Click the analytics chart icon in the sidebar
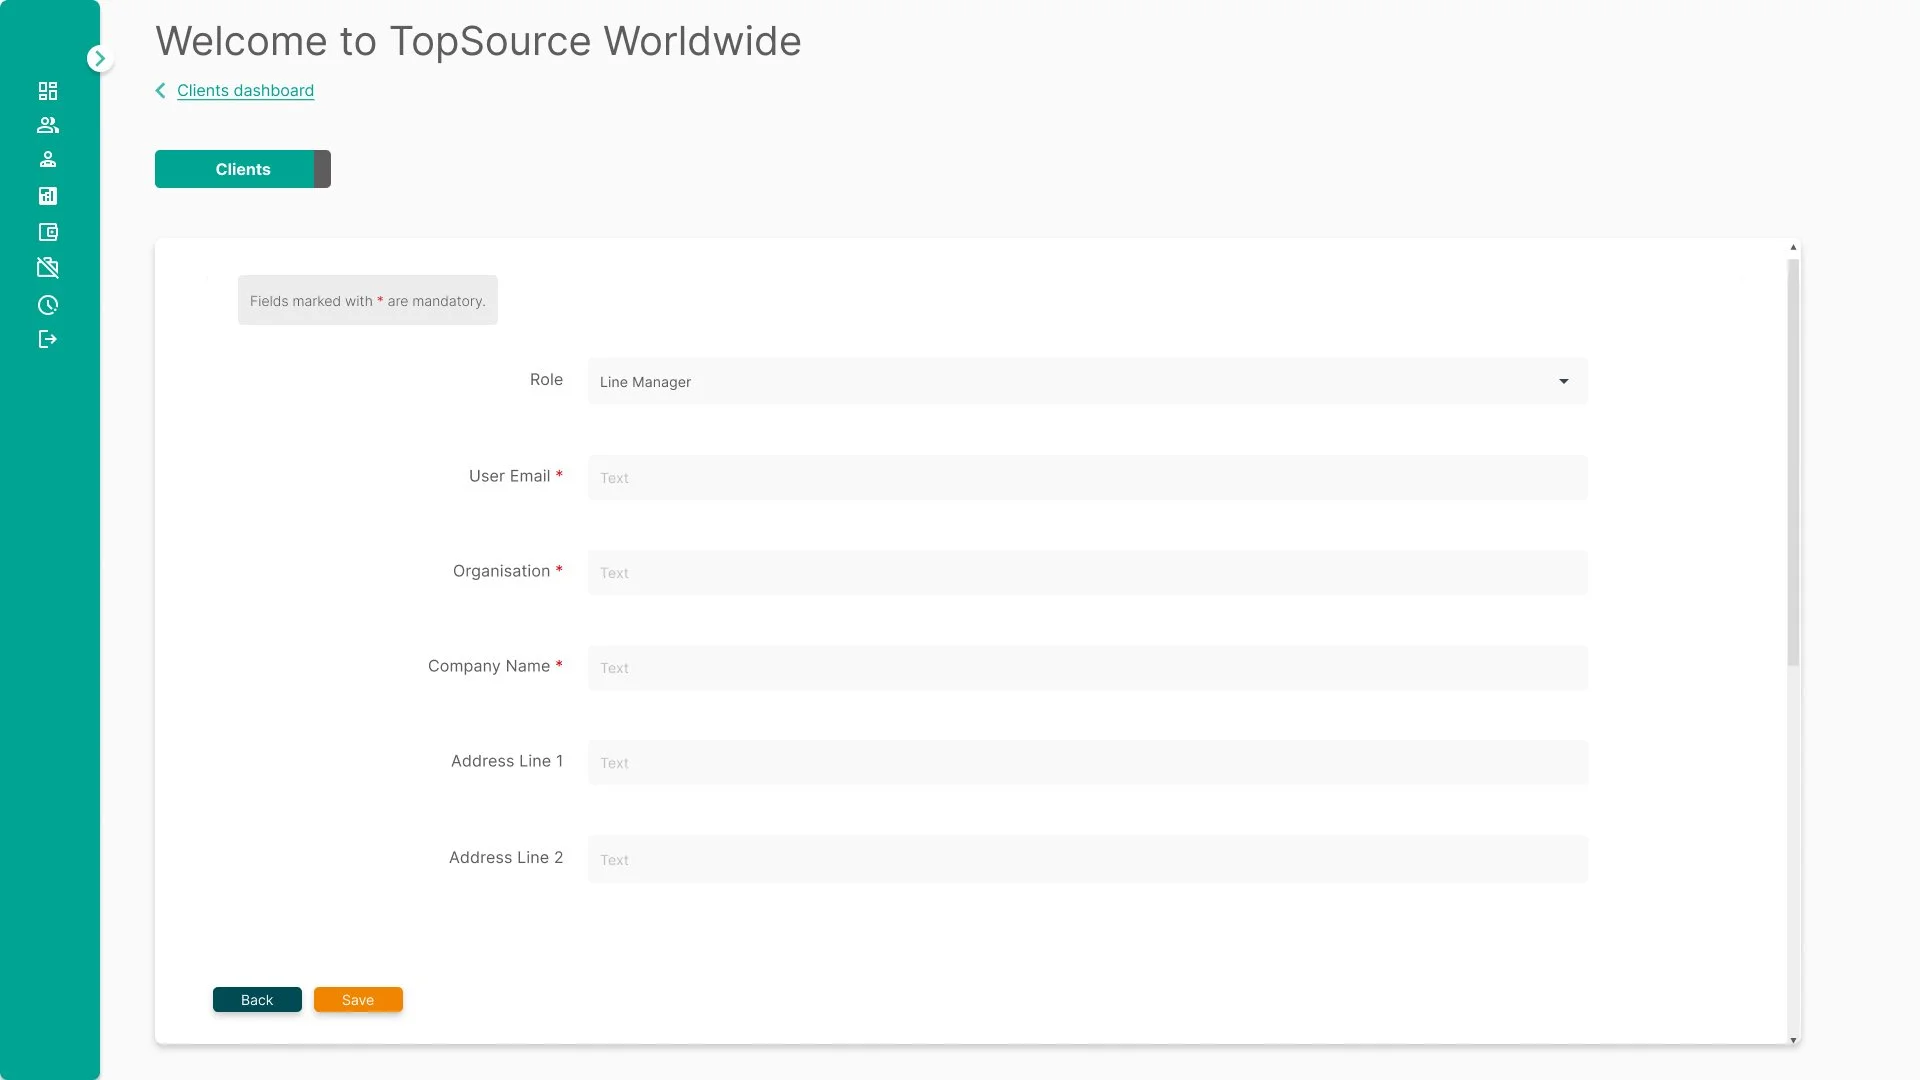This screenshot has height=1080, width=1920. pos(48,196)
